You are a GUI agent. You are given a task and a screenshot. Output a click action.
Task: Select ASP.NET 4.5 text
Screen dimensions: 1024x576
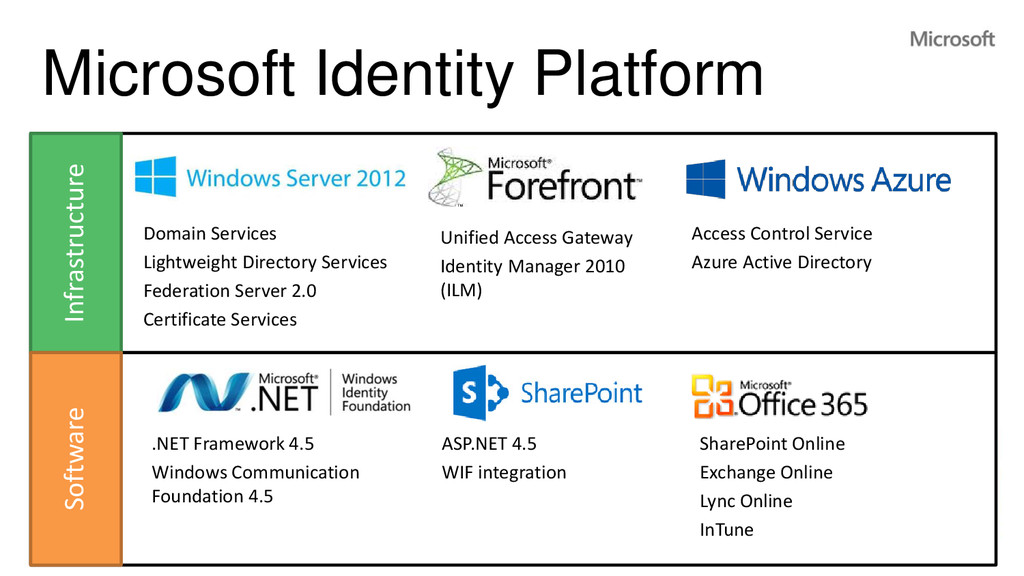(489, 444)
